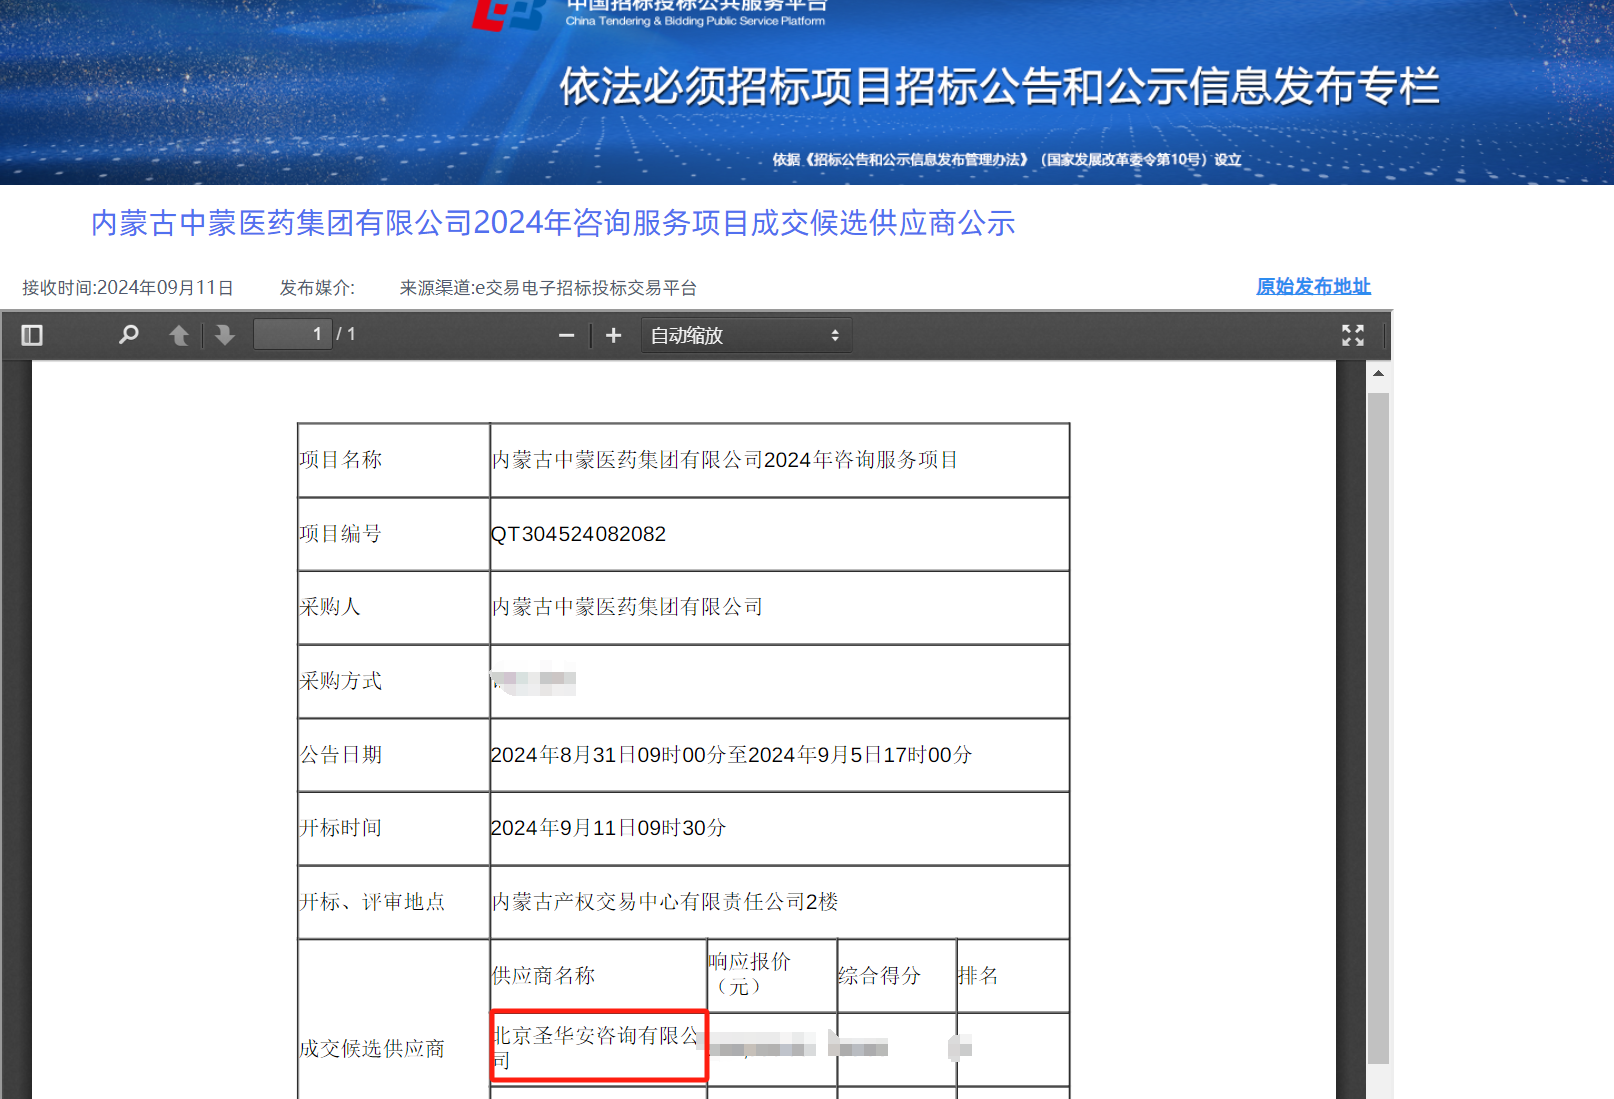1614x1099 pixels.
Task: Zoom out with the minus button
Action: 566,335
